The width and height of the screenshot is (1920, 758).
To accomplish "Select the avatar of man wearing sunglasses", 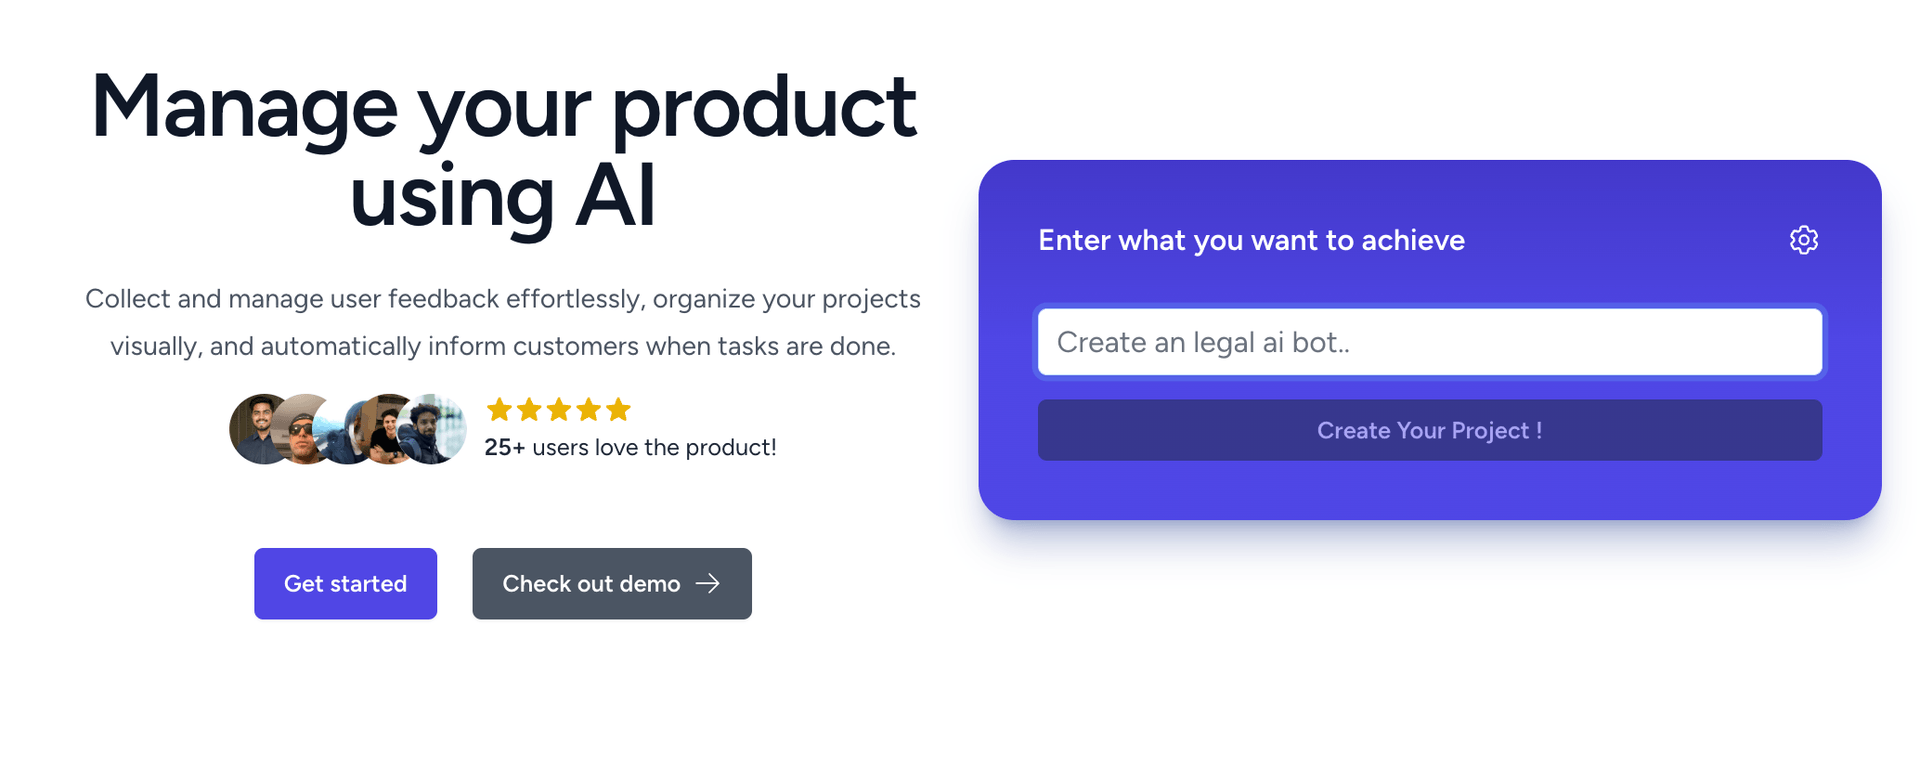I will (x=300, y=432).
